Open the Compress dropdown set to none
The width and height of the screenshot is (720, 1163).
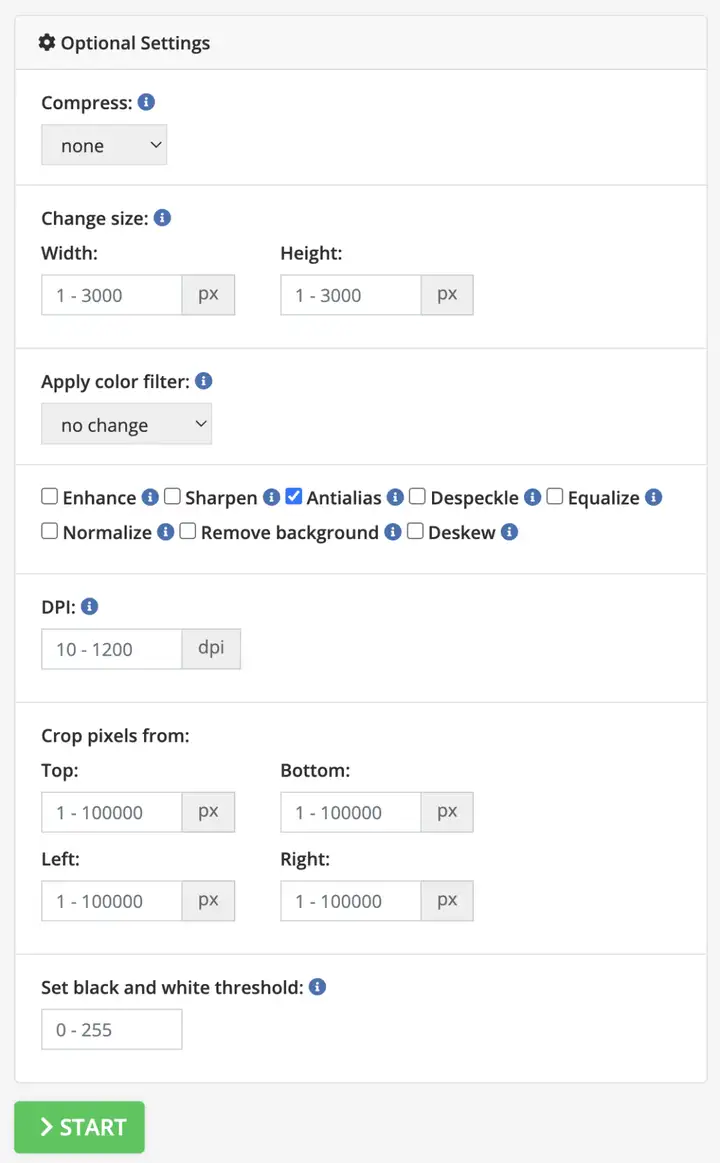tap(104, 145)
